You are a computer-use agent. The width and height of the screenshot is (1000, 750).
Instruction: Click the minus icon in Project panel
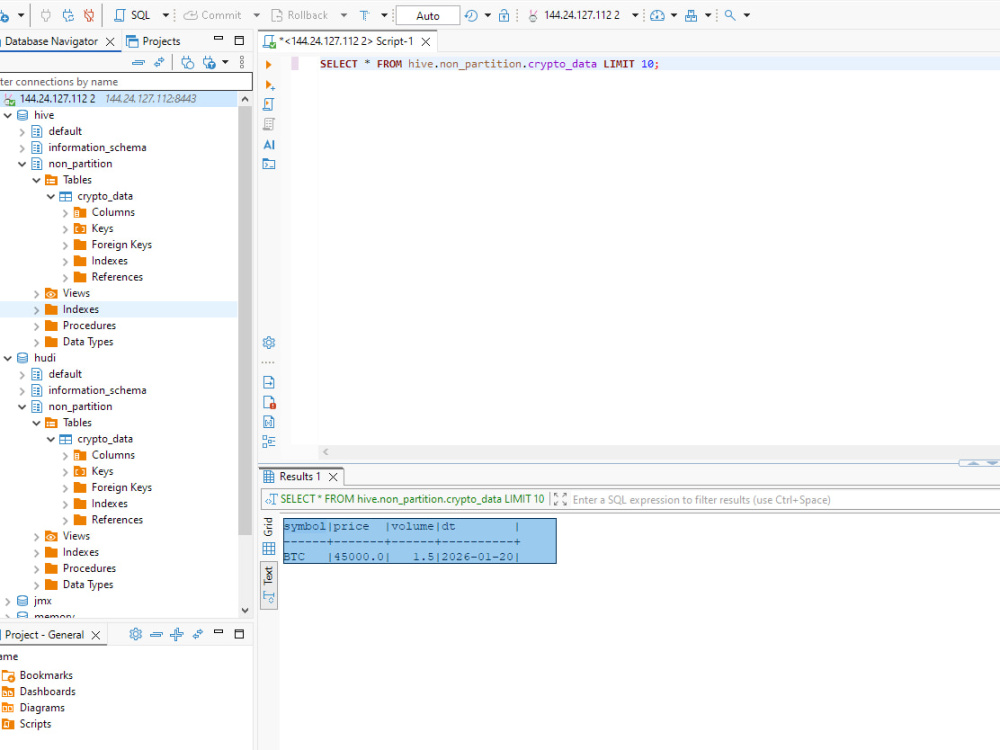[156, 635]
